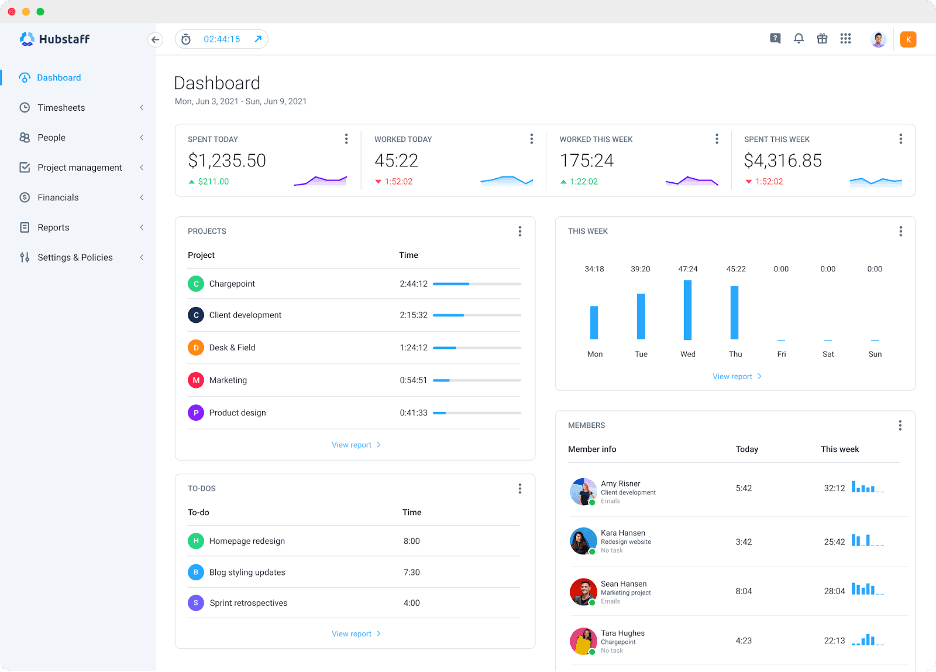Click the orange K organization badge
The image size is (936, 672).
pos(908,40)
